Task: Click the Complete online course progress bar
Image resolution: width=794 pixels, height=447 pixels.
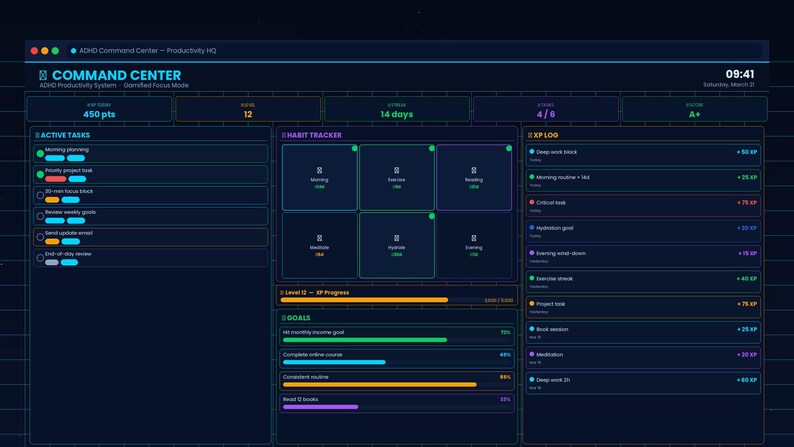Action: [396, 362]
